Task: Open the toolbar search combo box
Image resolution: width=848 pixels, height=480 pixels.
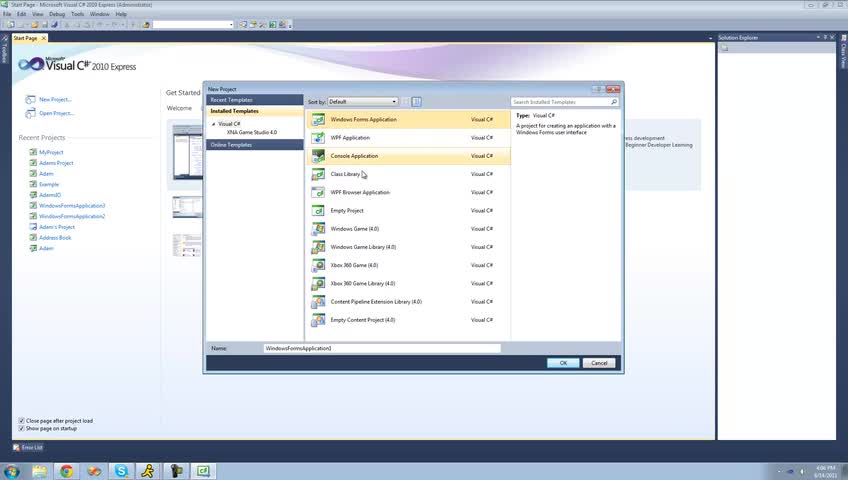Action: (193, 24)
